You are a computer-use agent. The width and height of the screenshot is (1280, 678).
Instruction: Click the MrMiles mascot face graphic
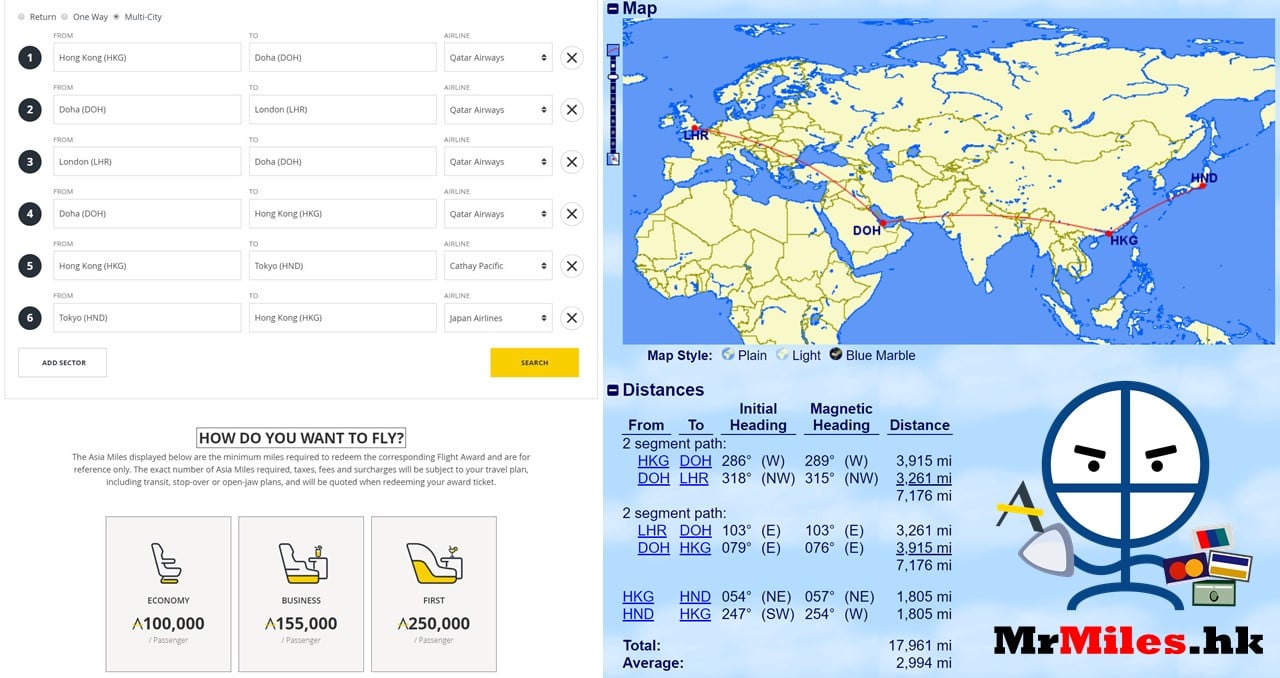coord(1125,462)
